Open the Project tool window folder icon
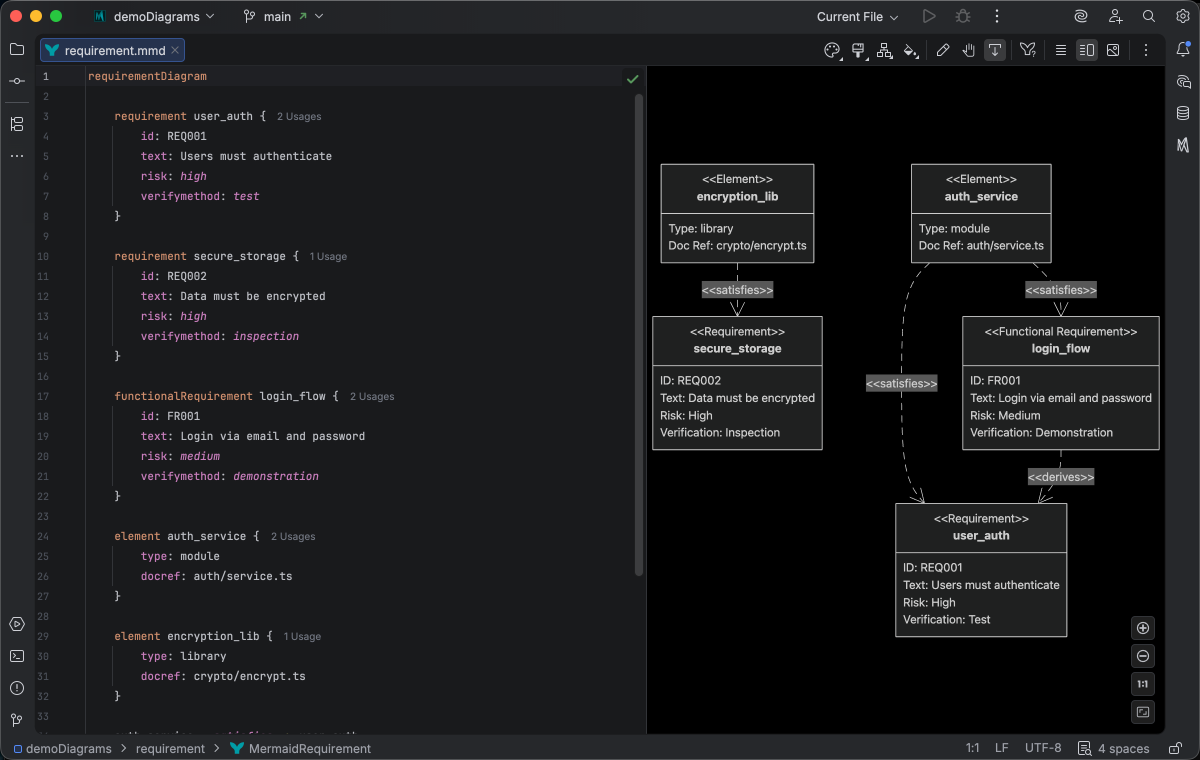The image size is (1200, 760). tap(17, 49)
